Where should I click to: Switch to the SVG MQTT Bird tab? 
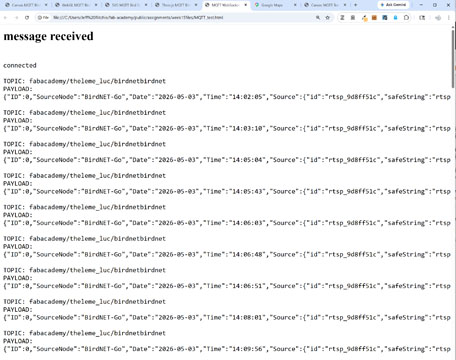coord(126,5)
